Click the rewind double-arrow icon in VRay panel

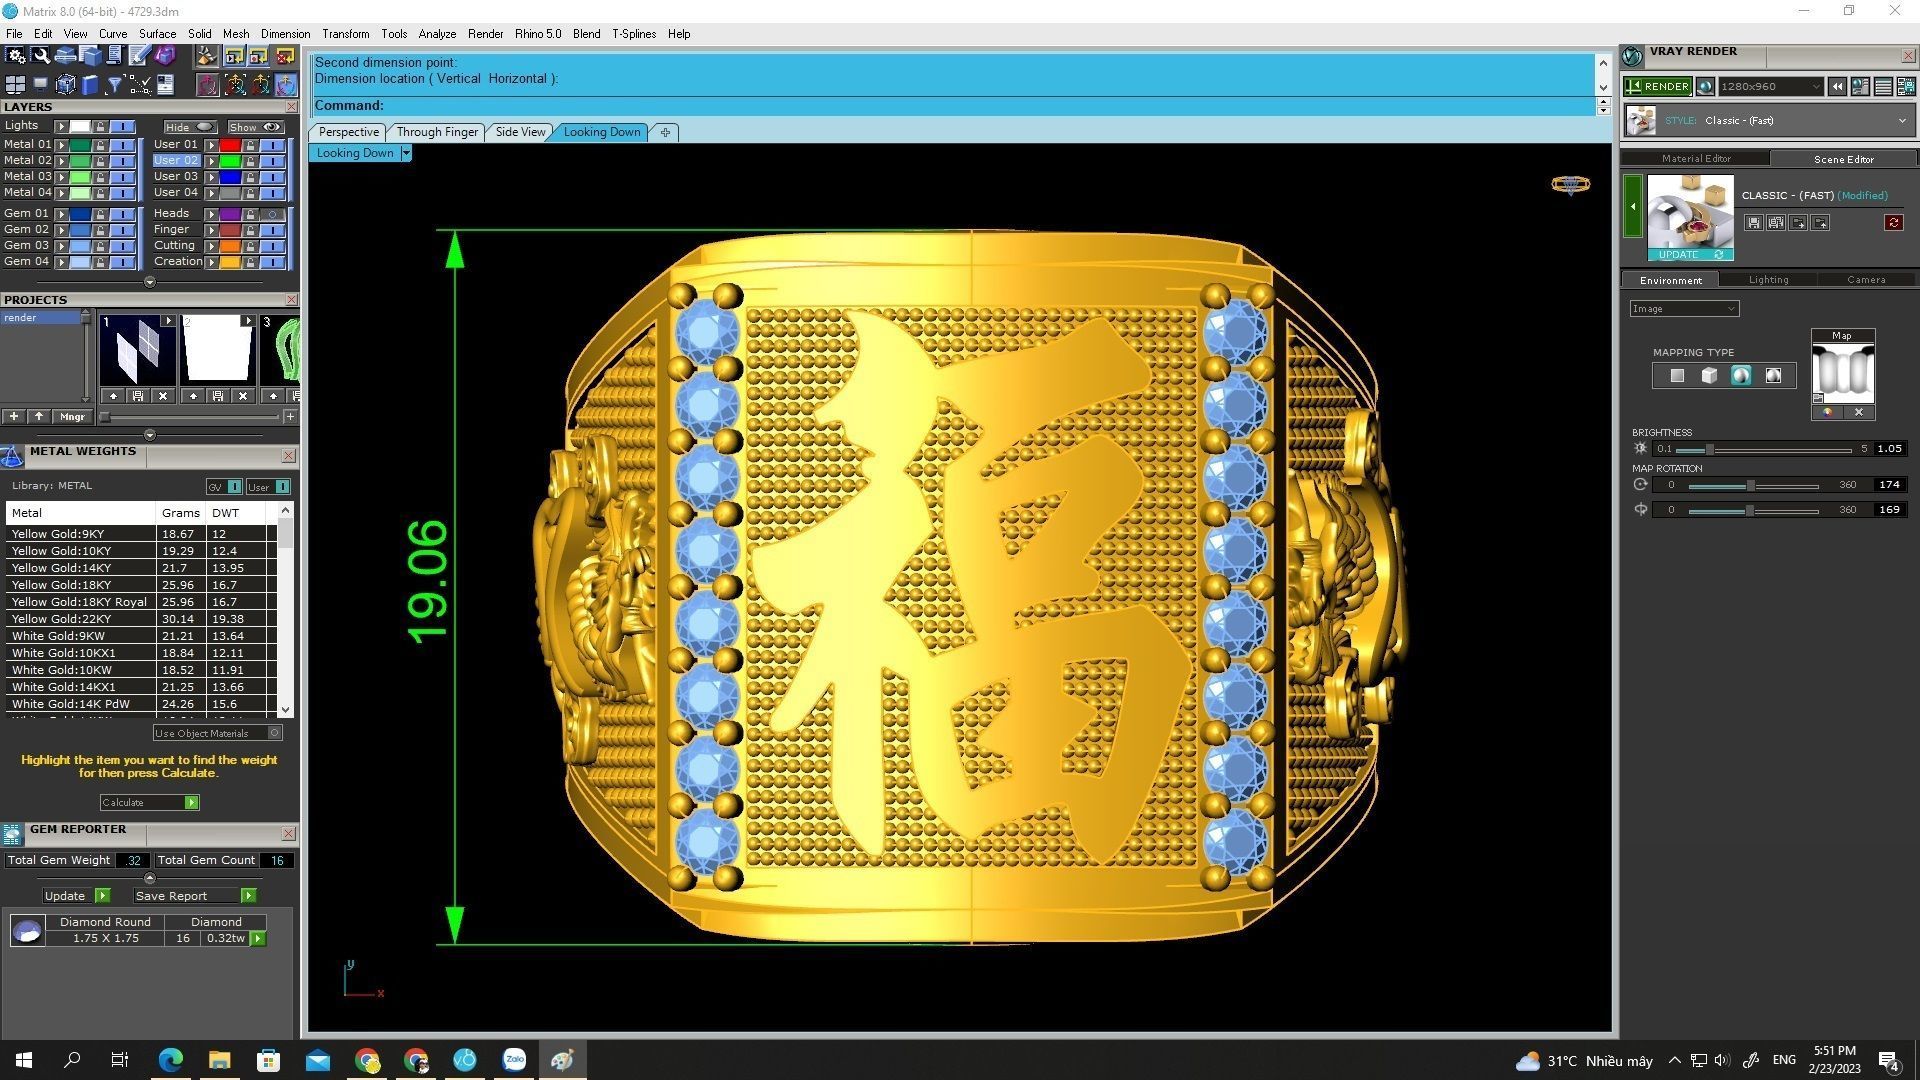(x=1837, y=87)
